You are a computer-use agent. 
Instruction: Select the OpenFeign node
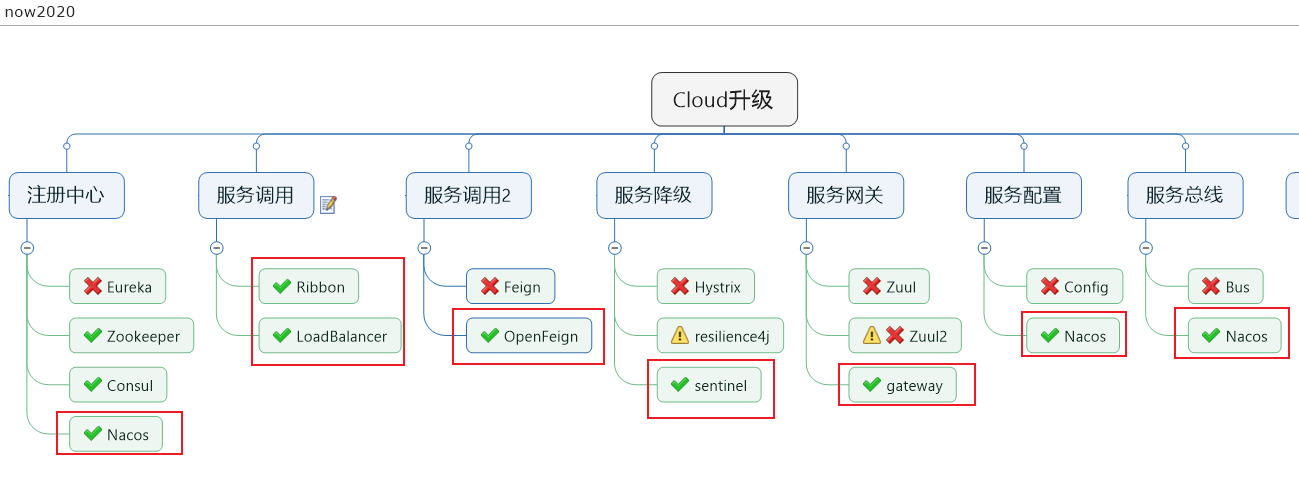pos(529,336)
